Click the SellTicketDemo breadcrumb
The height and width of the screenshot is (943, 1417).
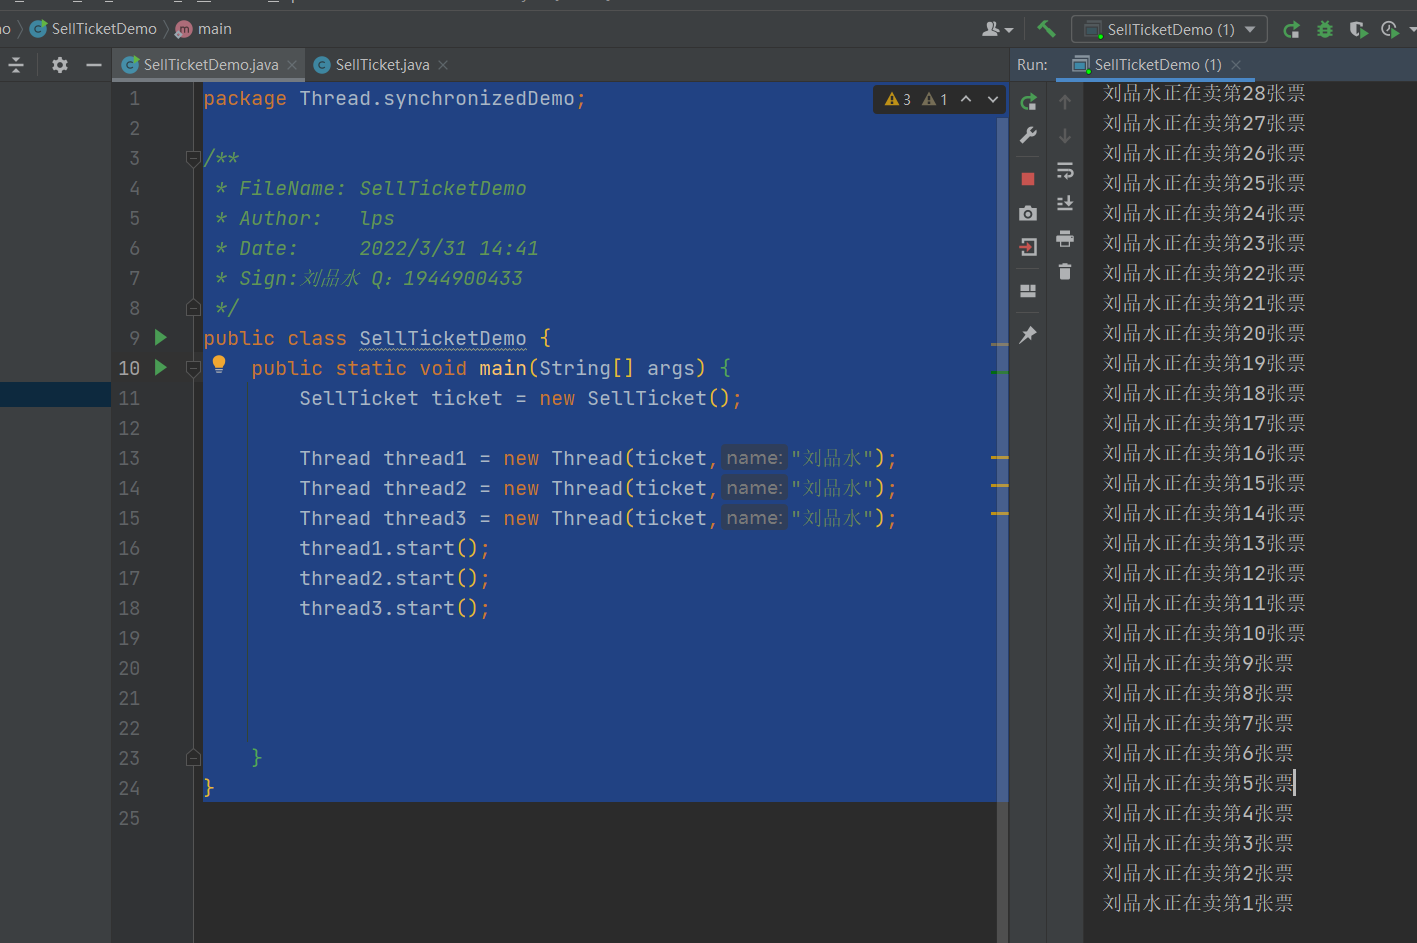pyautogui.click(x=94, y=29)
